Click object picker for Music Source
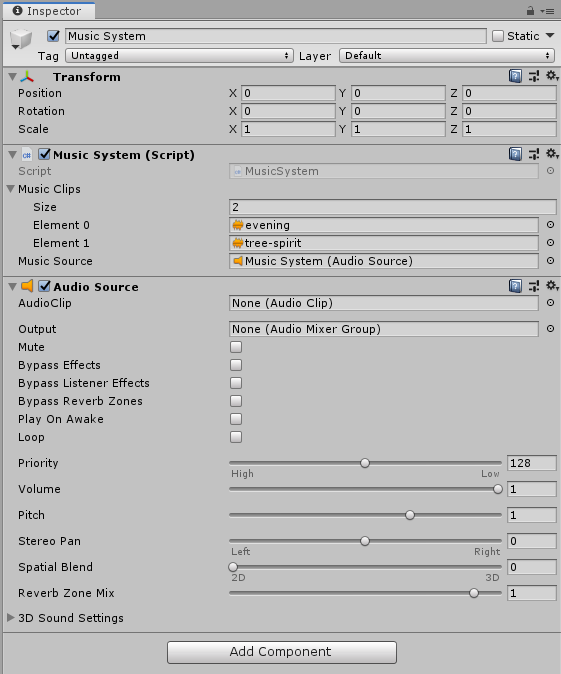Screen dimensions: 561x674 (x=550, y=261)
